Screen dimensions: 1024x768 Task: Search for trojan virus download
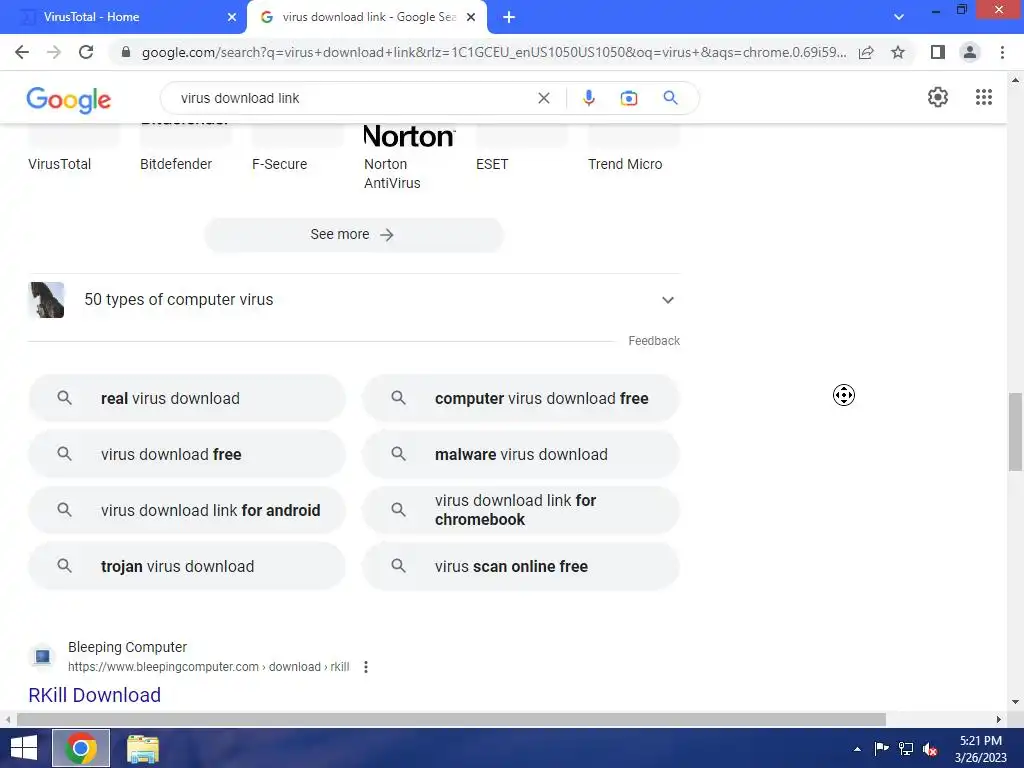point(187,566)
